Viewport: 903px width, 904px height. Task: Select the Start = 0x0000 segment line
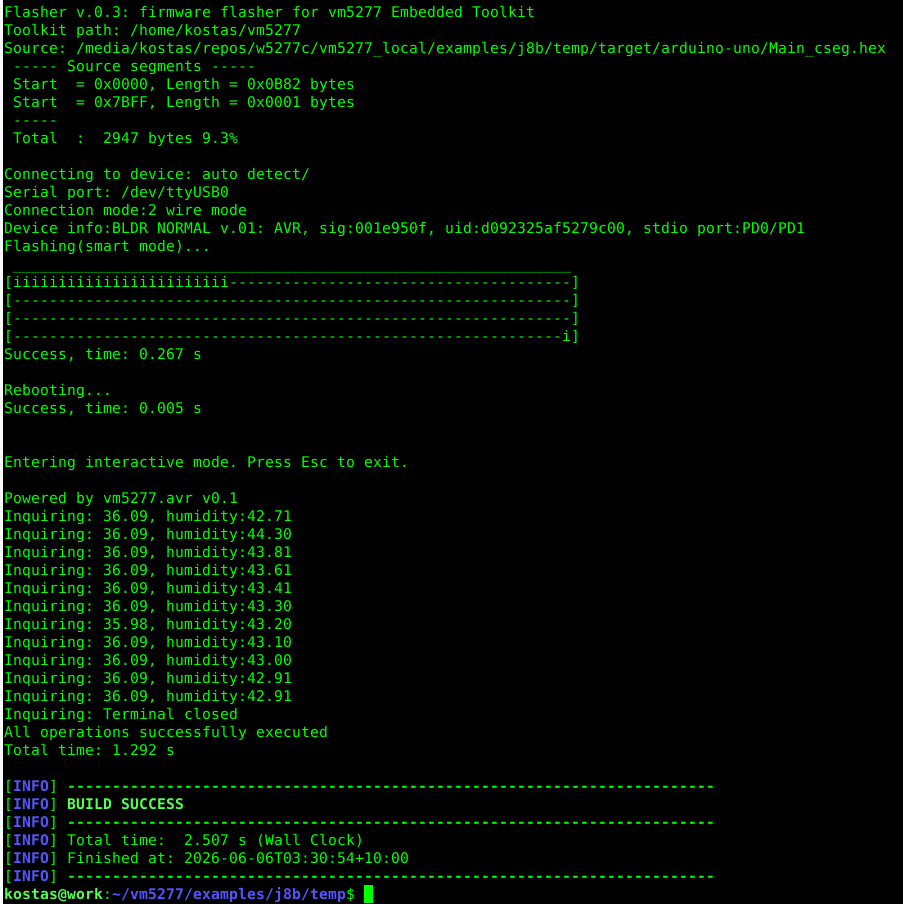183,84
